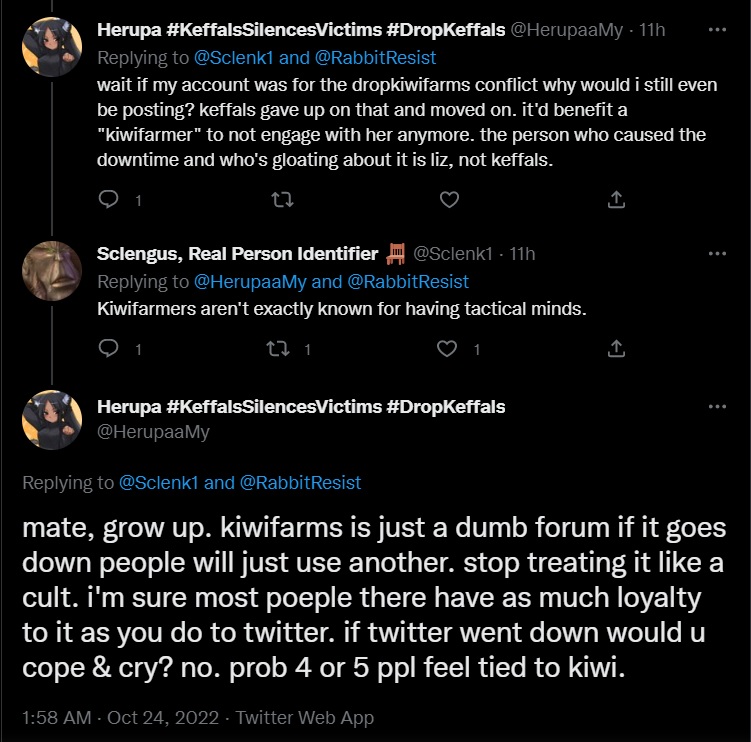The width and height of the screenshot is (751, 742).
Task: Reply to Sclengus's tweet about tactical minds
Action: point(111,349)
